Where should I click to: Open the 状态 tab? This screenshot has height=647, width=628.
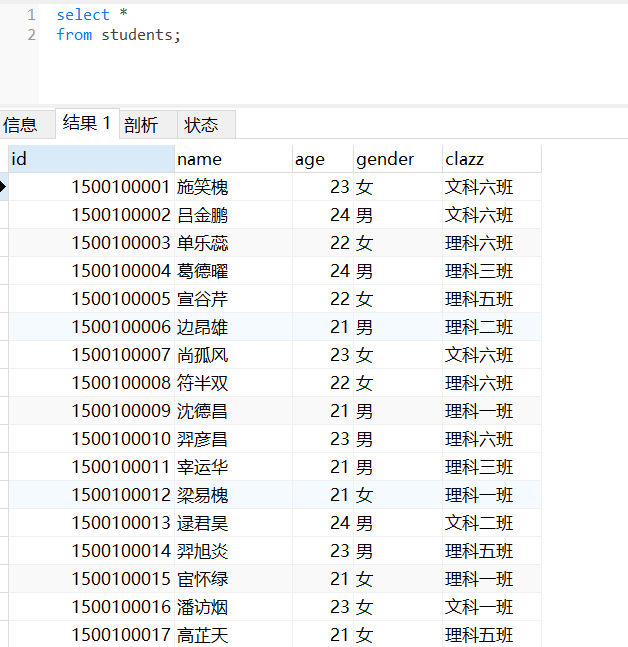coord(206,125)
